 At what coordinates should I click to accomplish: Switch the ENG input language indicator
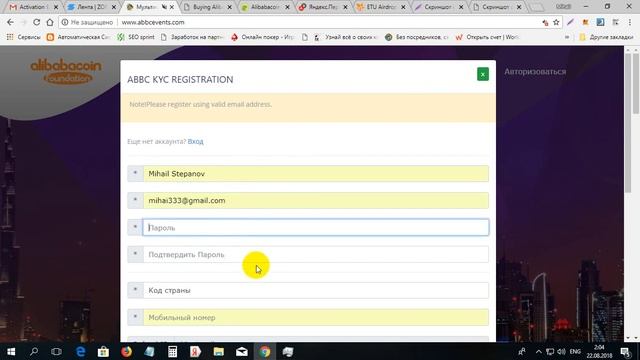[575, 352]
